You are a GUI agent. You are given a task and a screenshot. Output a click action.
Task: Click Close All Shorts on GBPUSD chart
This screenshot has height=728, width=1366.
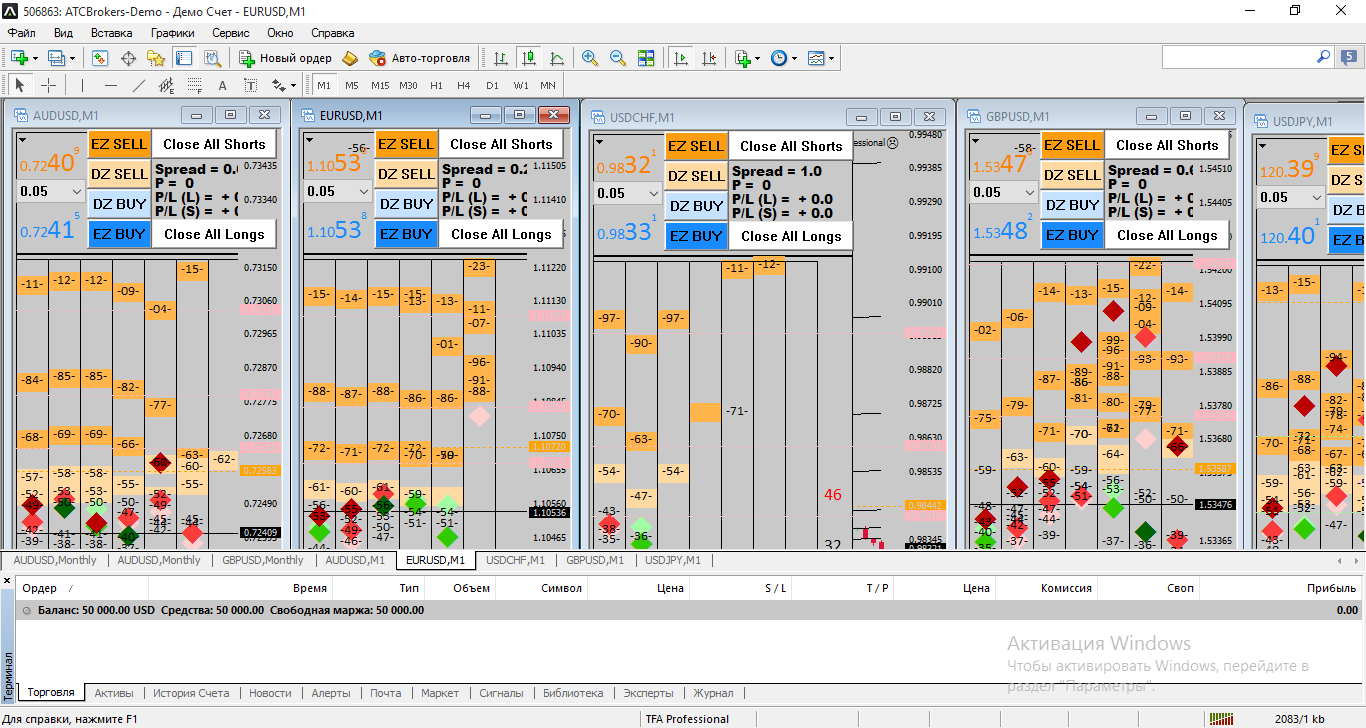click(1167, 145)
